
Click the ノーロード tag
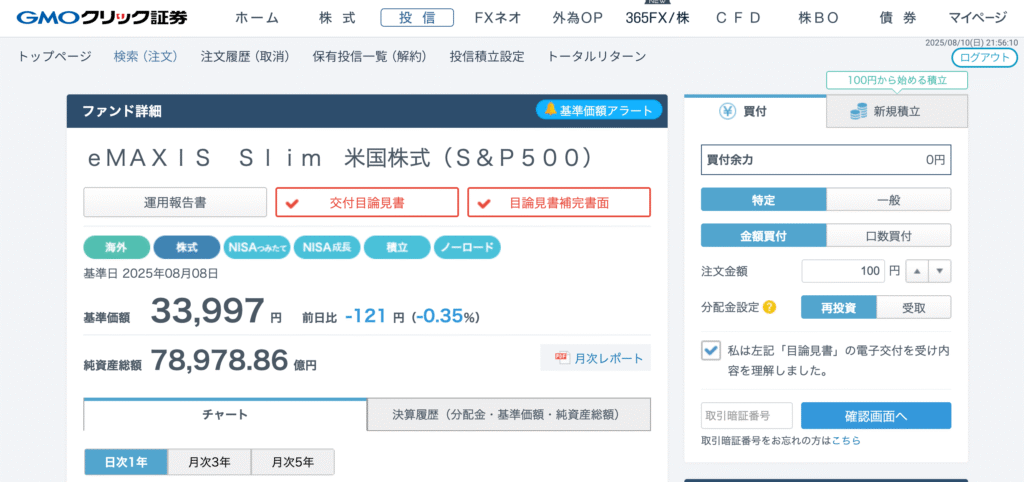468,248
